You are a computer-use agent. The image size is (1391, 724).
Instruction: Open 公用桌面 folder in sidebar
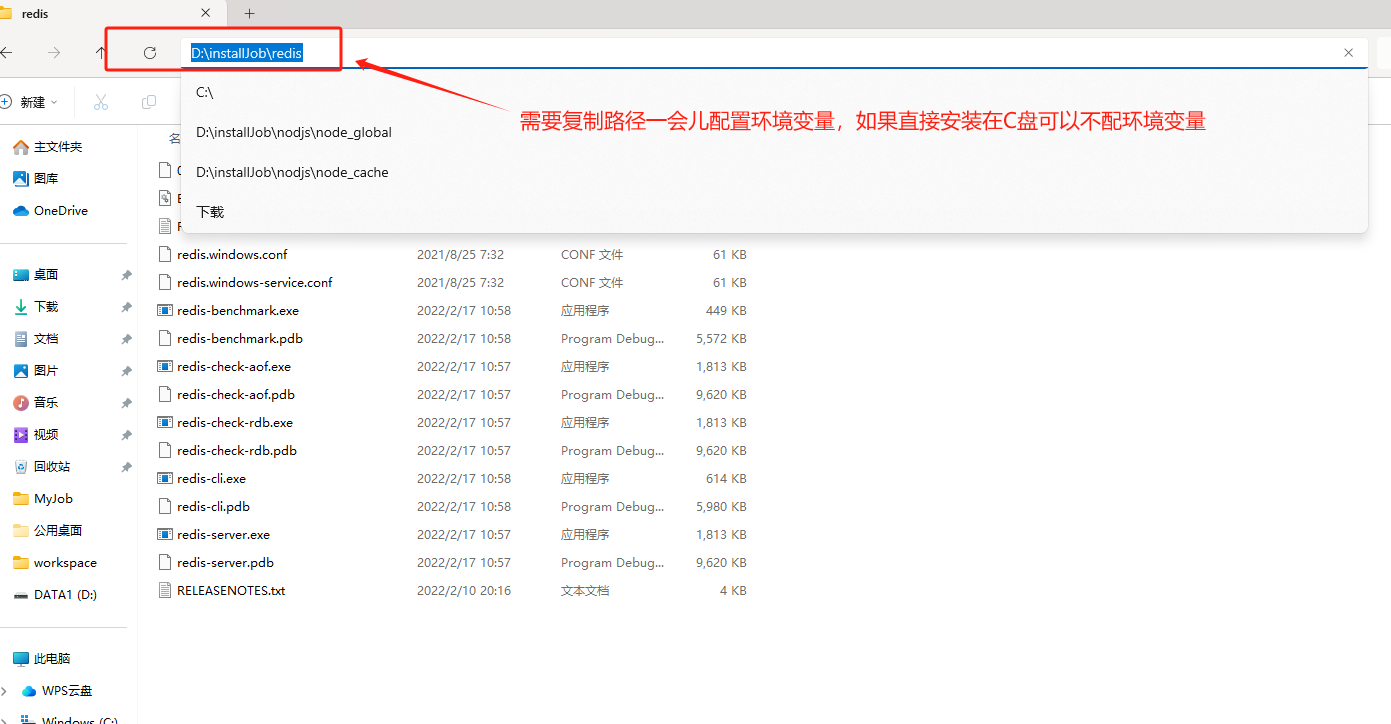click(48, 531)
